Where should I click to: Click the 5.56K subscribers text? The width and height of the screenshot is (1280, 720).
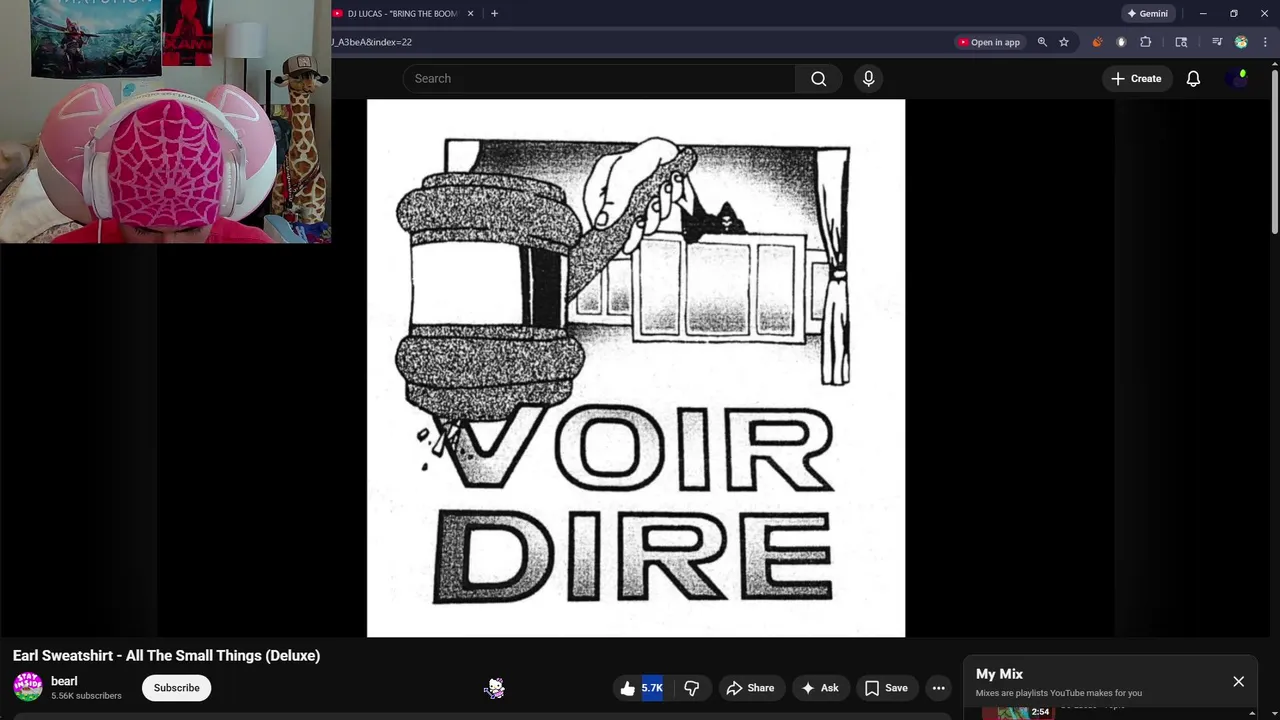[x=86, y=696]
